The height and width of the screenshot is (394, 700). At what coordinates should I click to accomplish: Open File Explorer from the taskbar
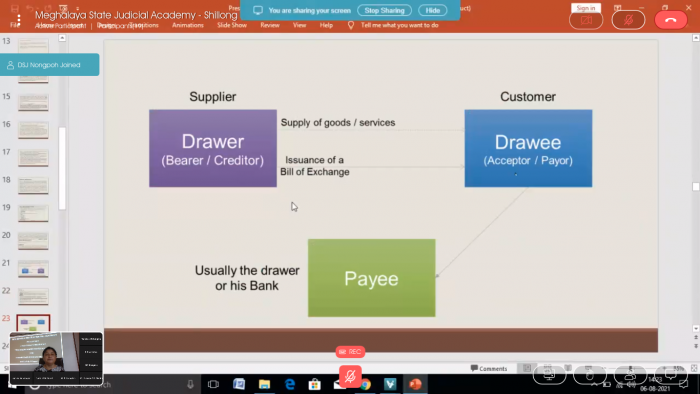[264, 384]
